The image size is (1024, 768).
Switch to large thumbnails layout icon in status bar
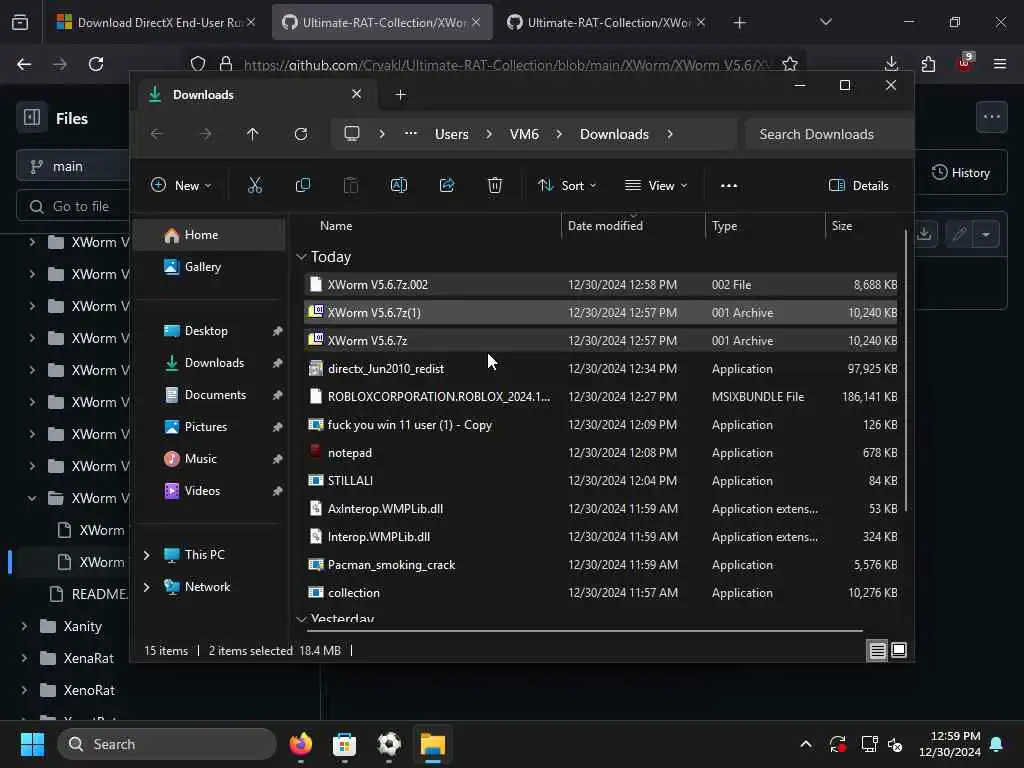(x=899, y=650)
